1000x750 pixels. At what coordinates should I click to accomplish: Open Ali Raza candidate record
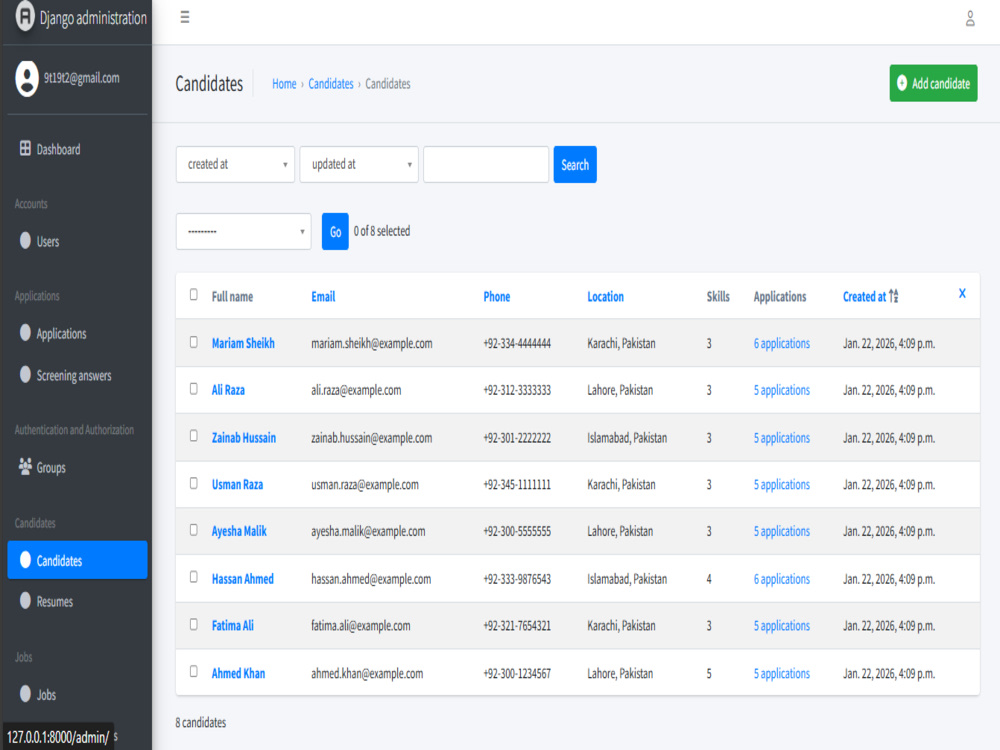pyautogui.click(x=228, y=390)
